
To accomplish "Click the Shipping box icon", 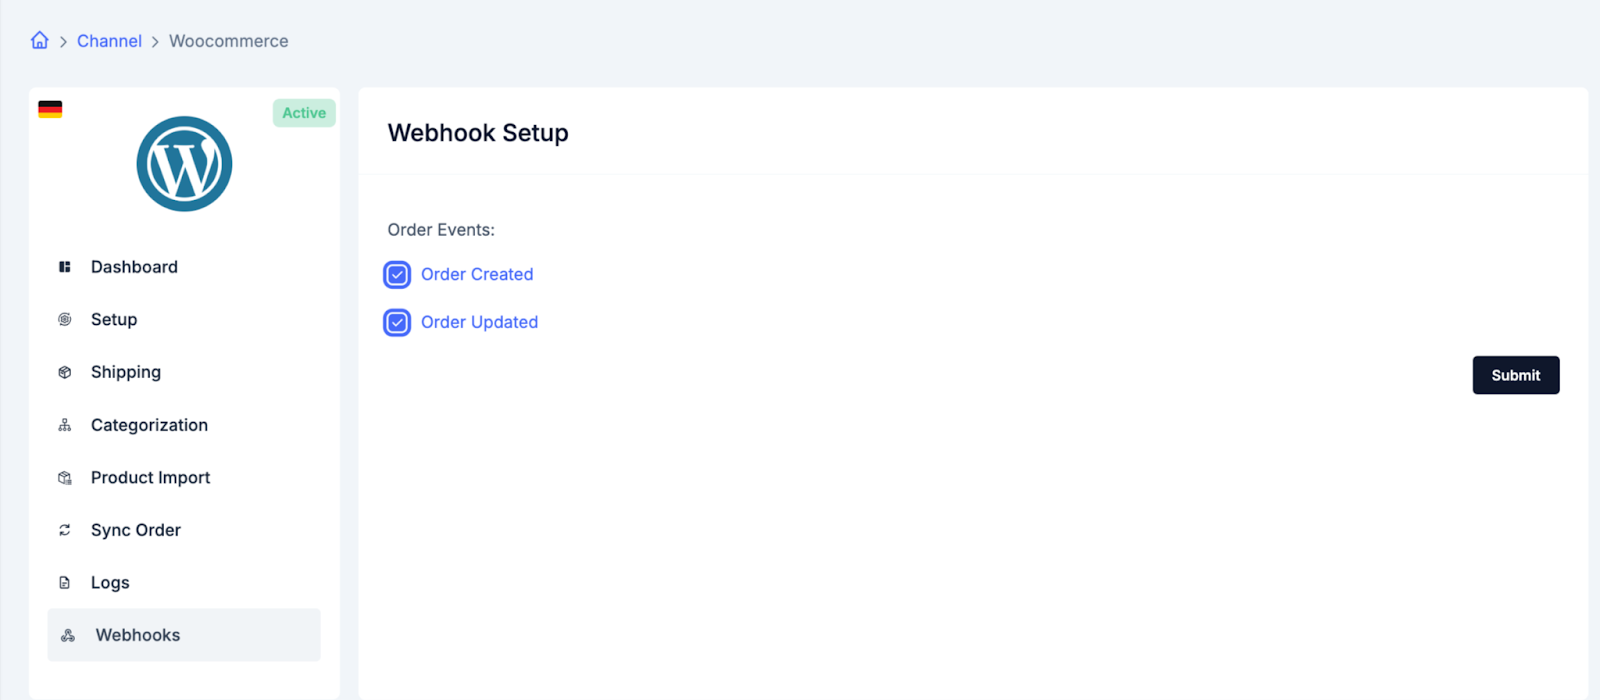I will (x=65, y=372).
